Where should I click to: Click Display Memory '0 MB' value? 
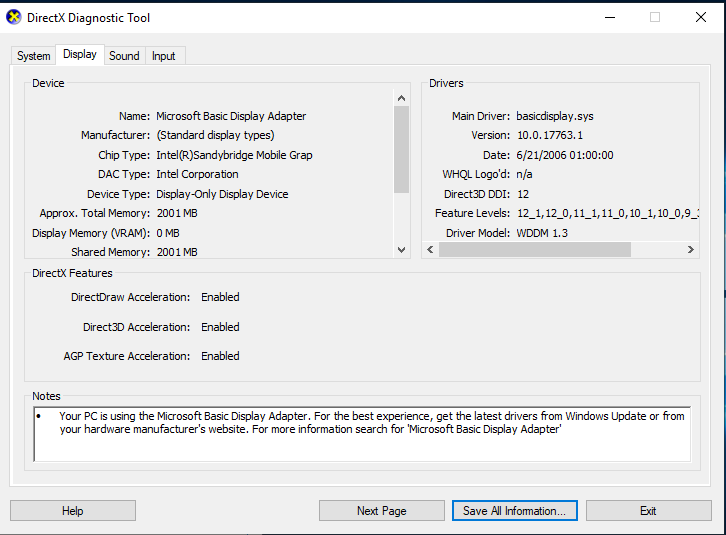(168, 233)
